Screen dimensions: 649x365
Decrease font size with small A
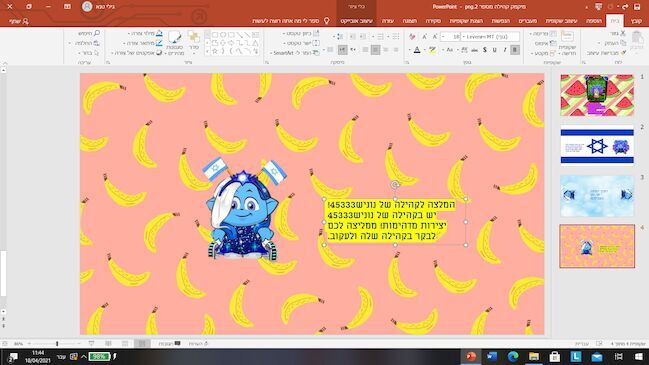coord(424,37)
